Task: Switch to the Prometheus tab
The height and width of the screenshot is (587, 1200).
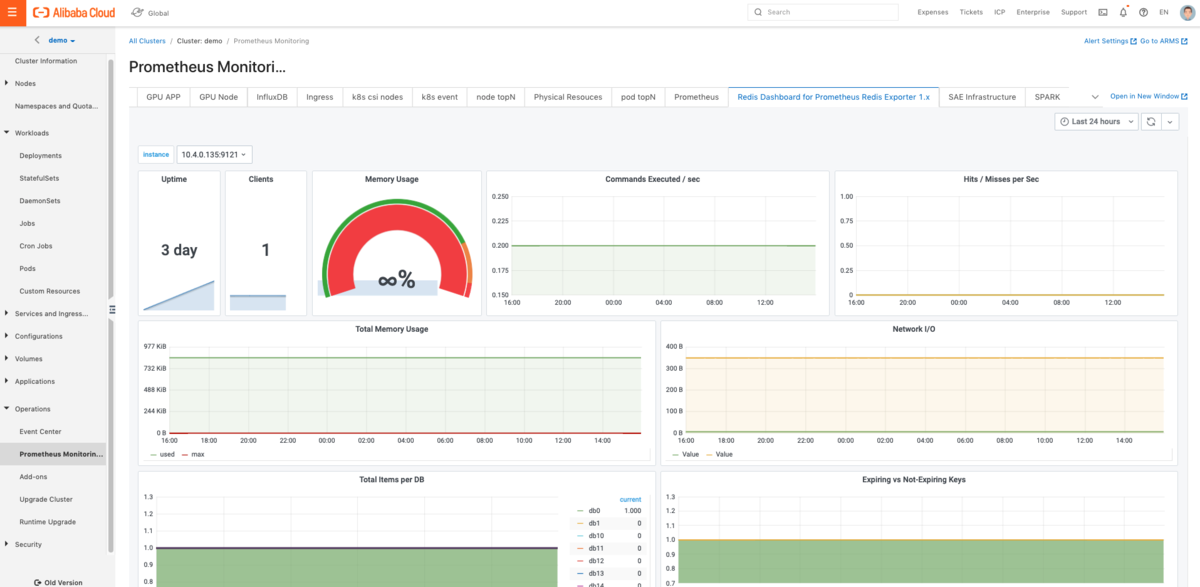Action: click(x=696, y=97)
